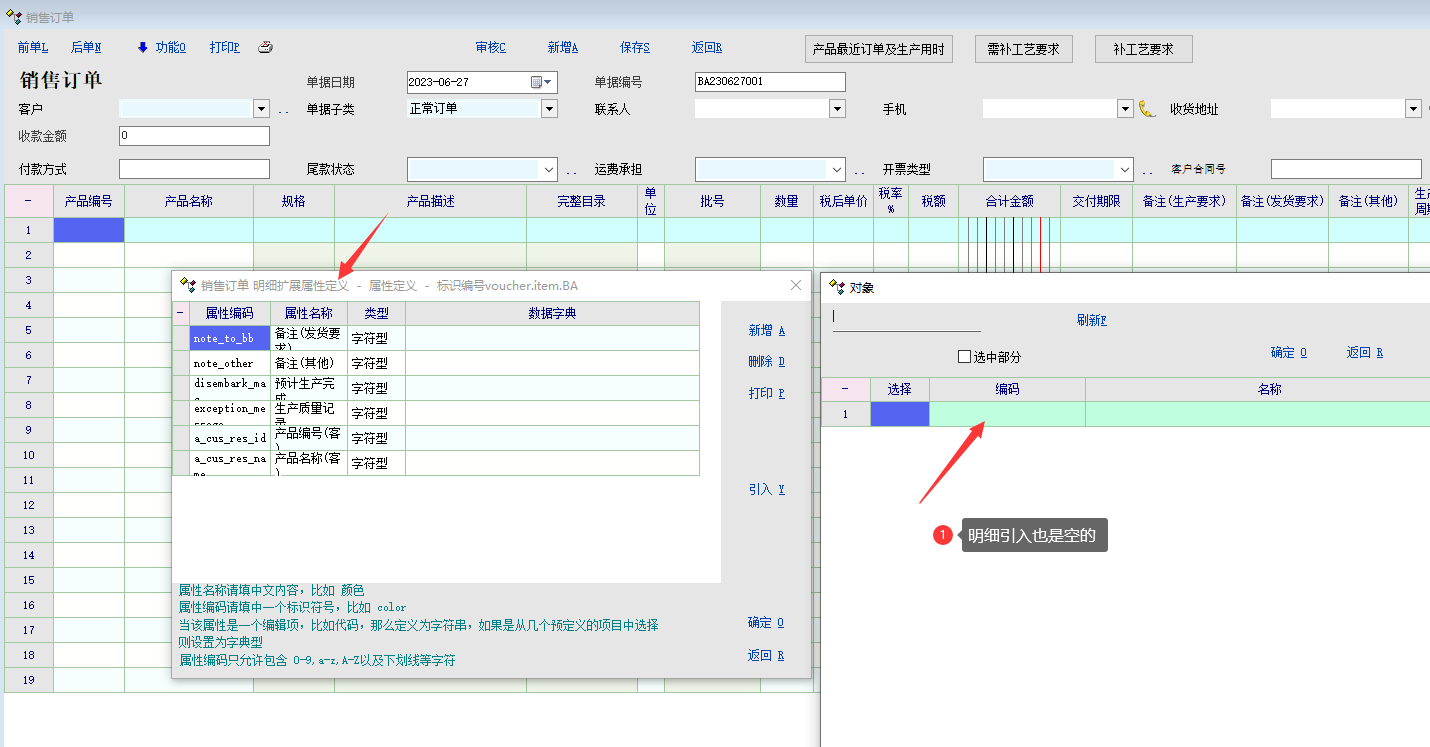The height and width of the screenshot is (747, 1430).
Task: Click the yellow phone icon beside 手机
Action: pos(1147,109)
